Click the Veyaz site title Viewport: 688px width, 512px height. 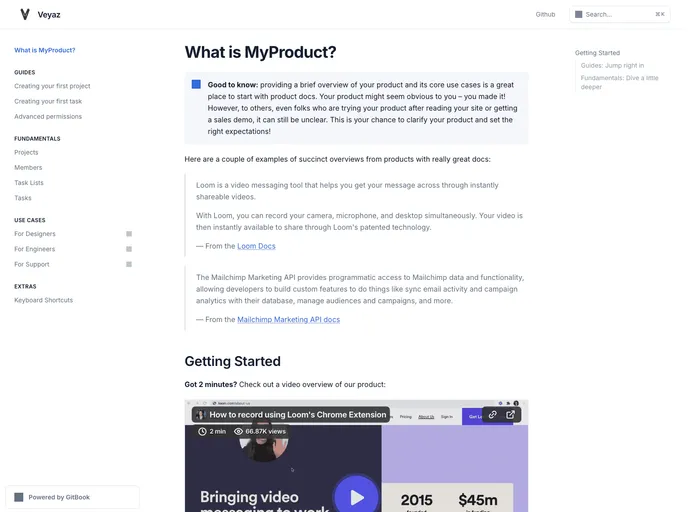(x=49, y=14)
